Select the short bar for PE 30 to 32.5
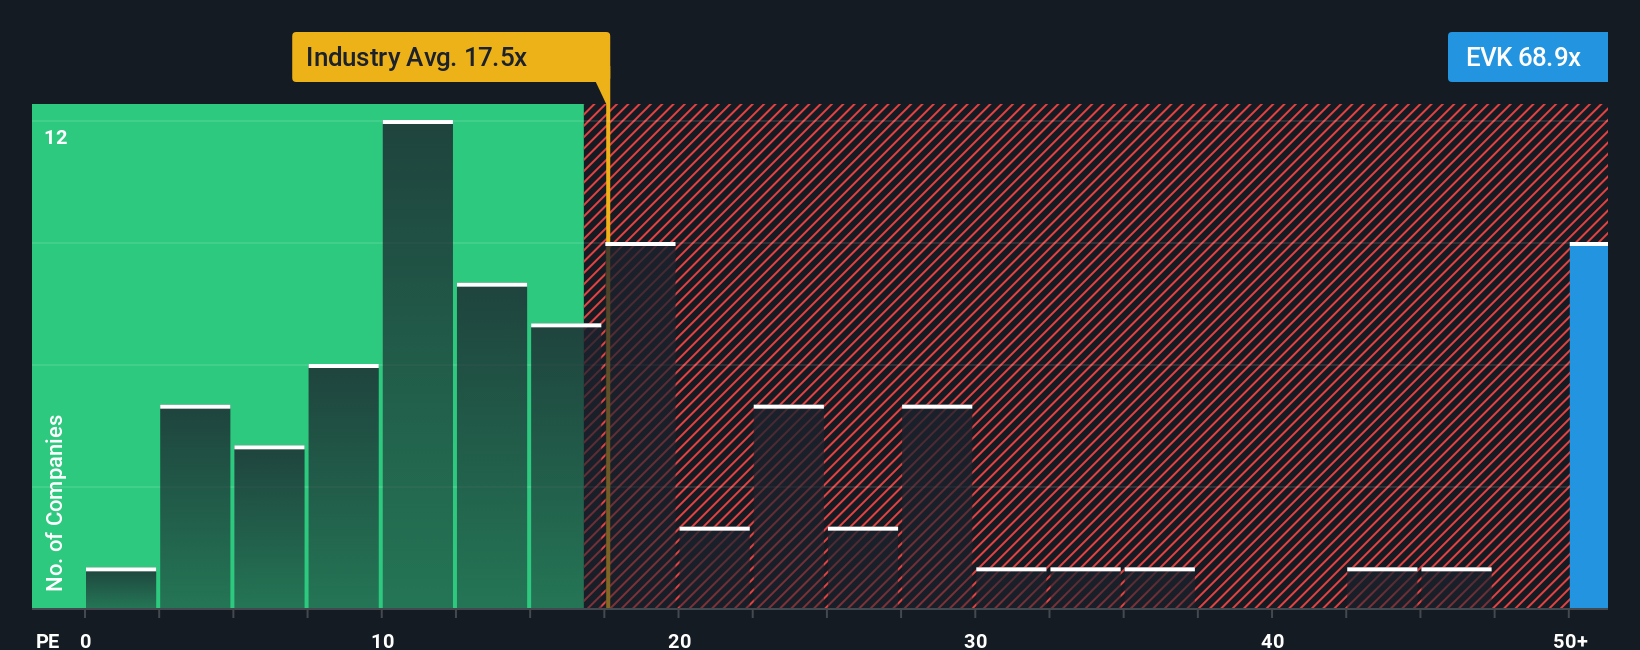The width and height of the screenshot is (1640, 650). pyautogui.click(x=1011, y=588)
